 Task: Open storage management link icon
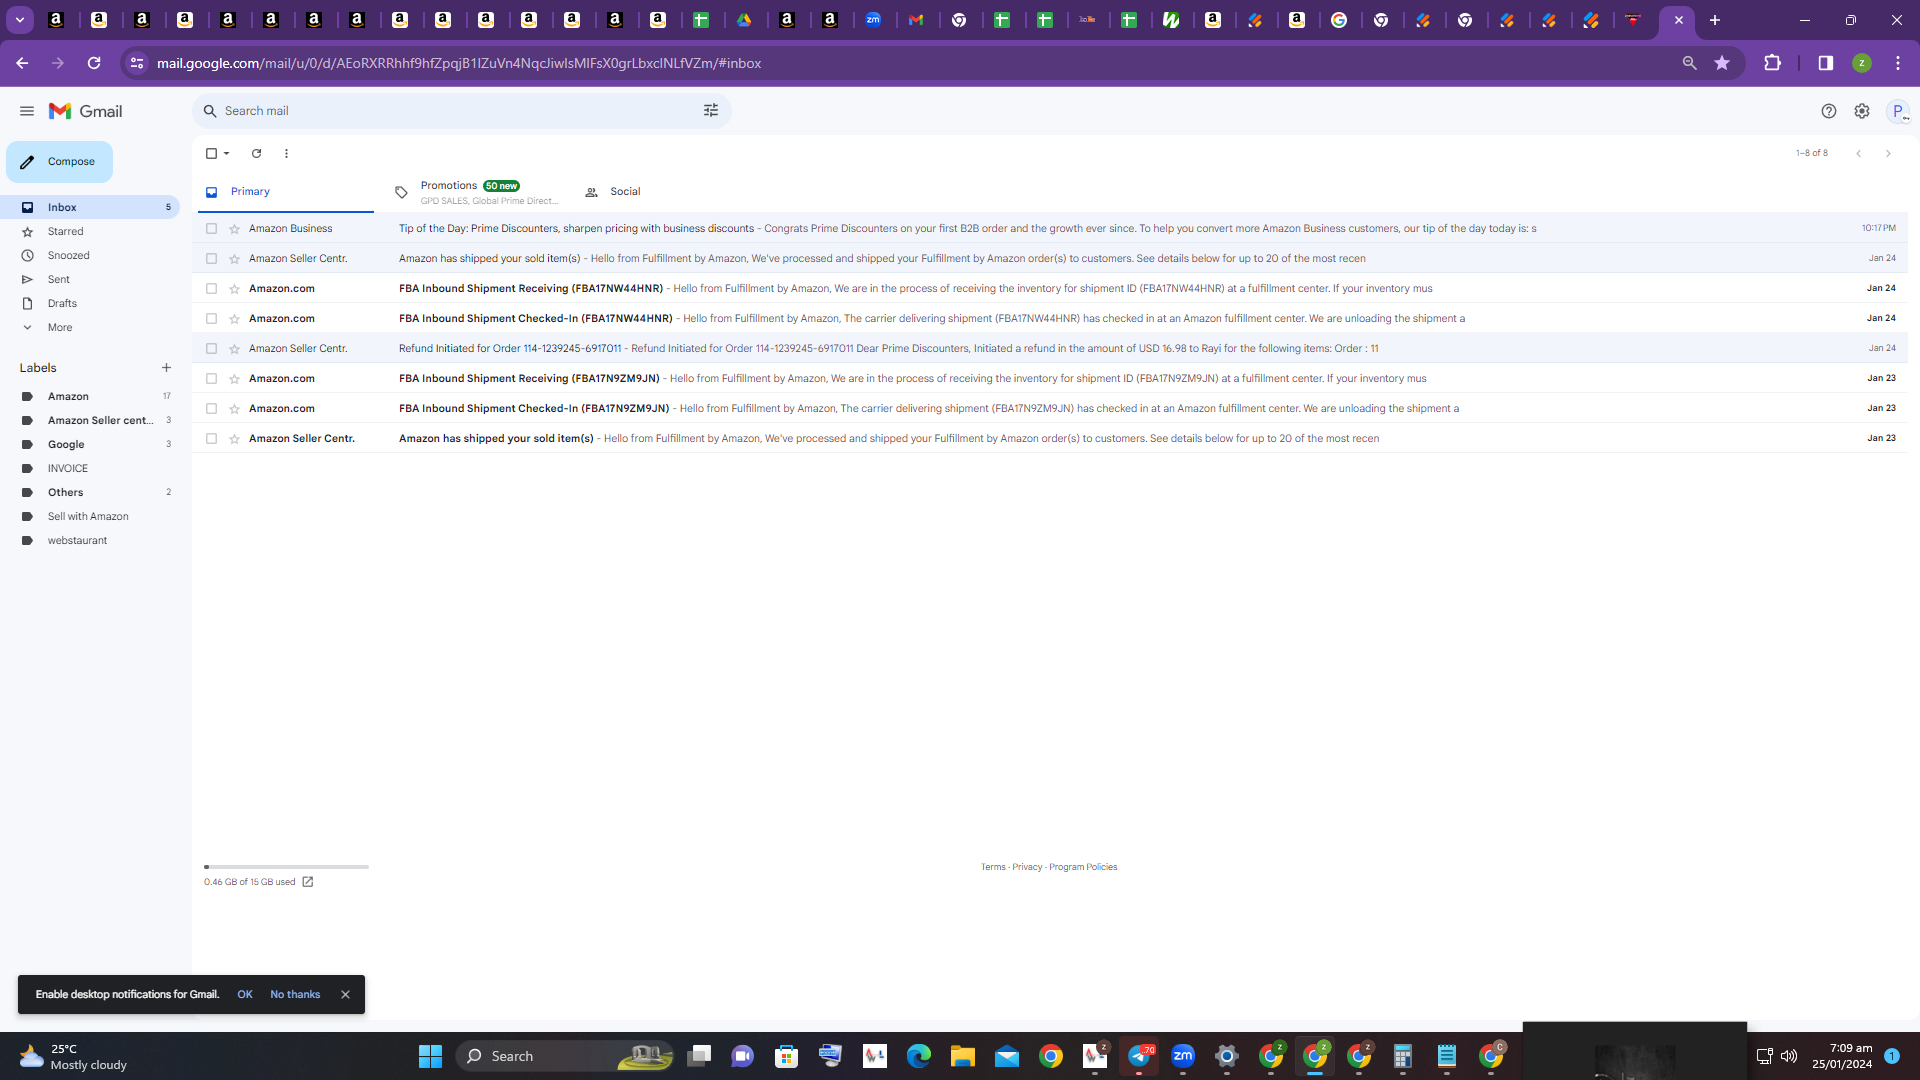308,882
